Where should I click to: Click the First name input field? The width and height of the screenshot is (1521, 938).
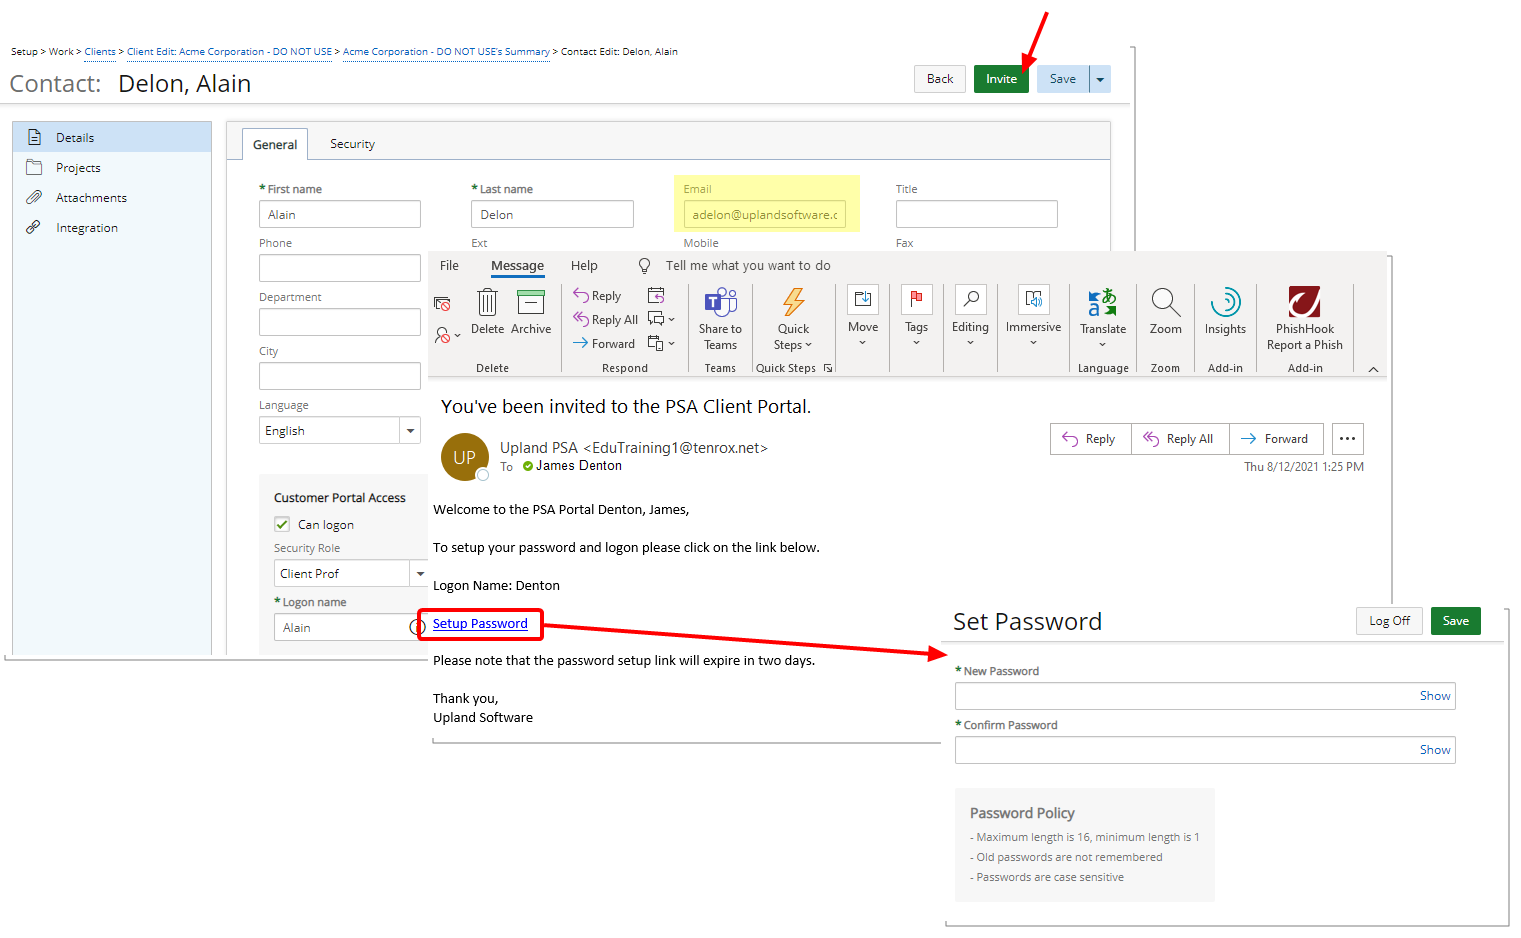click(340, 214)
